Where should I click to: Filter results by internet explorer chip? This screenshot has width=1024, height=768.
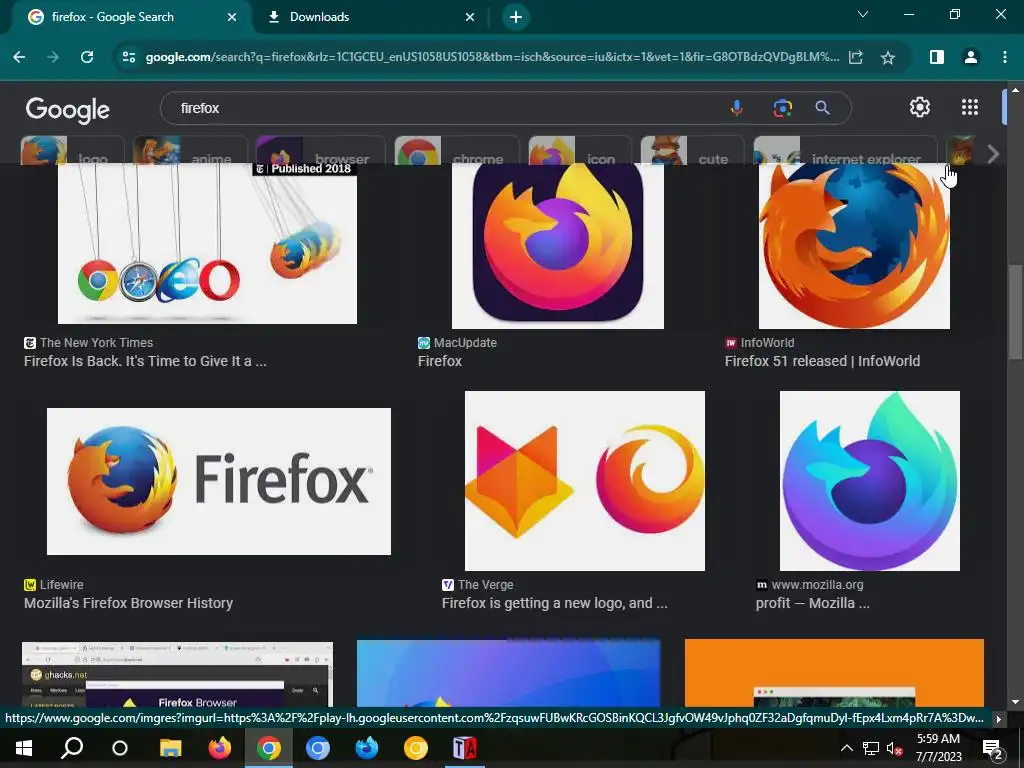coord(845,150)
